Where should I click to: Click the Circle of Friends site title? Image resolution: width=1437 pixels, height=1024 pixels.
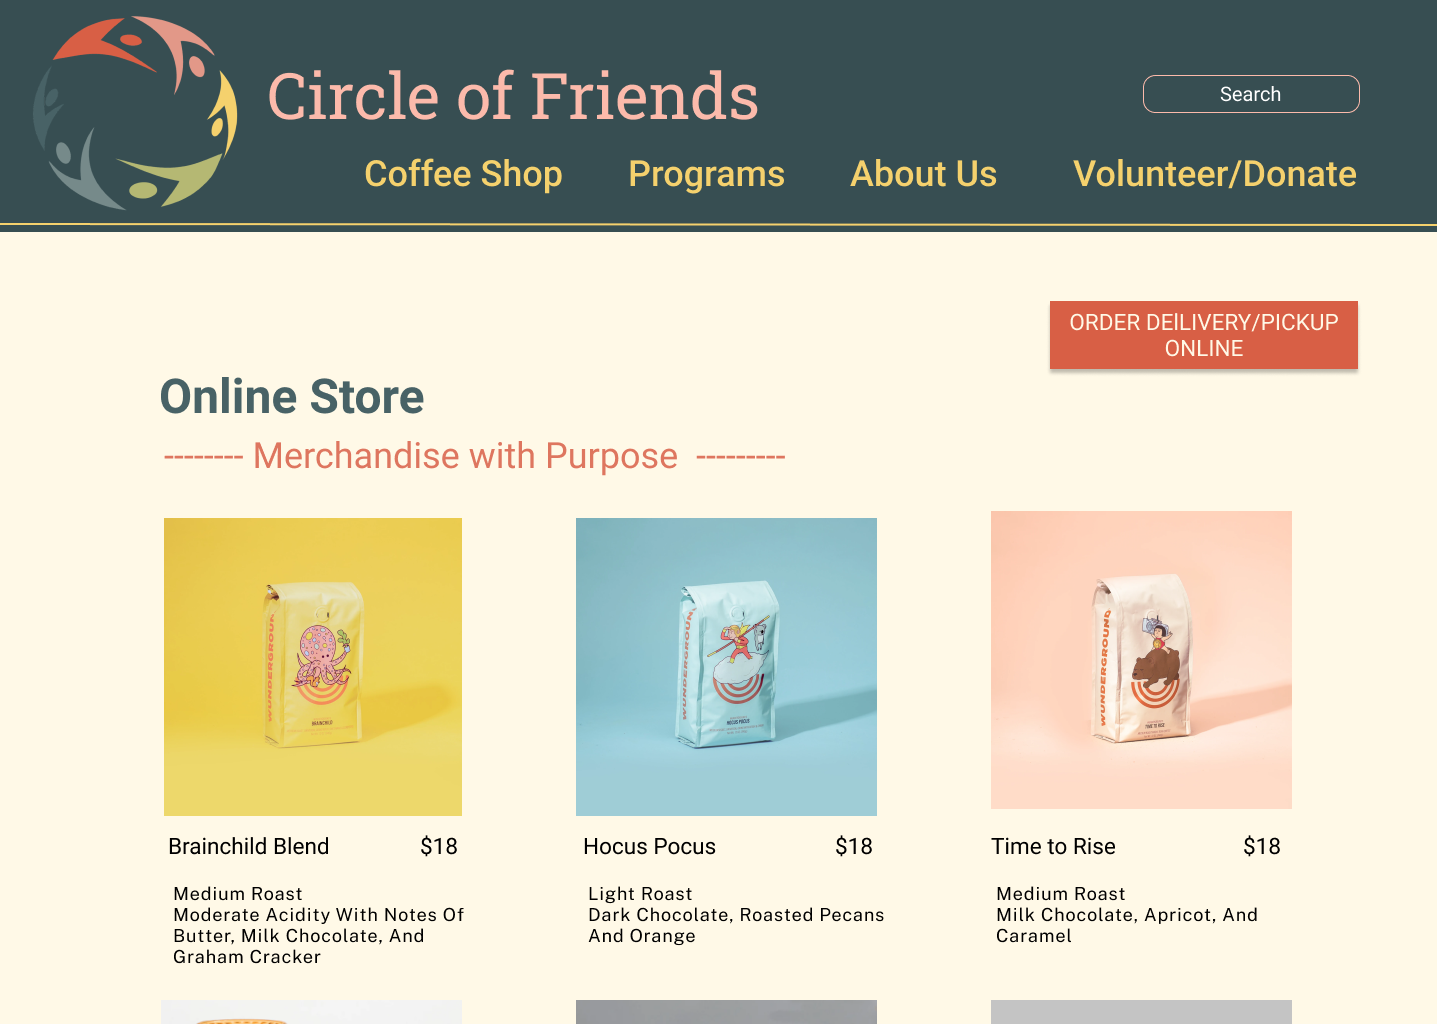tap(513, 96)
